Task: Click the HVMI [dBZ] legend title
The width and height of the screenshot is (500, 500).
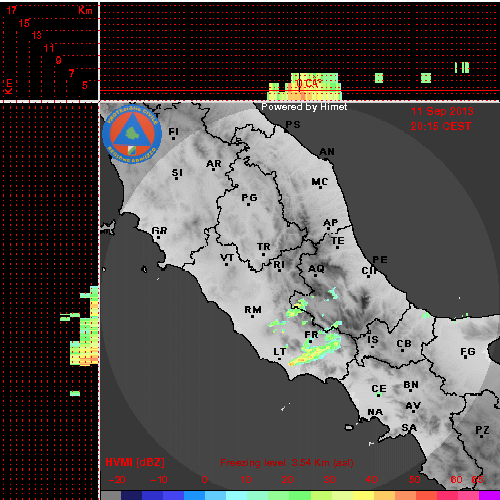Action: coord(135,462)
